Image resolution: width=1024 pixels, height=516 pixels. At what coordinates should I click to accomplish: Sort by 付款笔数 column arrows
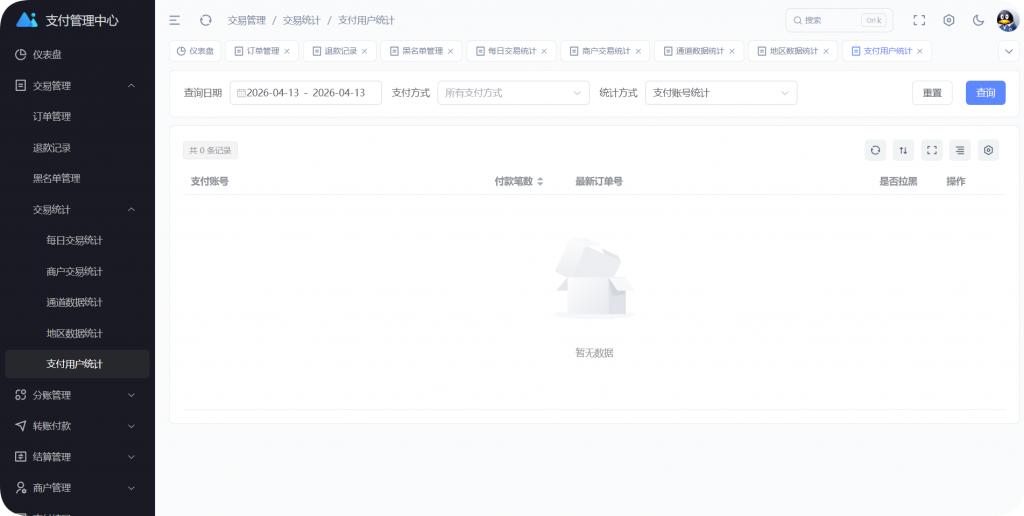tap(540, 182)
